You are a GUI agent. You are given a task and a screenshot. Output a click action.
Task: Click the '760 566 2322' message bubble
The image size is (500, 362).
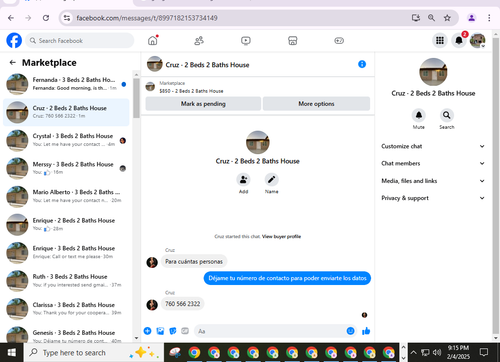coord(183,304)
